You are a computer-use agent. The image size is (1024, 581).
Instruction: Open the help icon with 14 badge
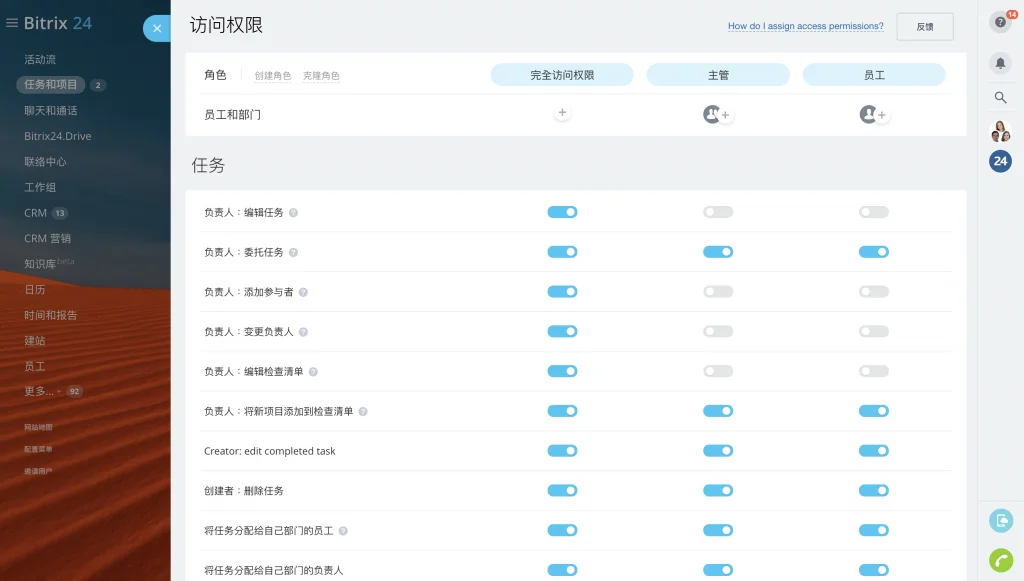[1000, 22]
